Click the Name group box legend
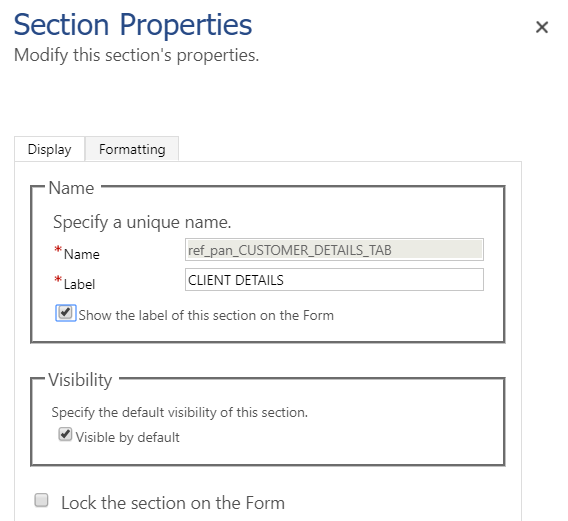The height and width of the screenshot is (521, 568). coord(71,188)
